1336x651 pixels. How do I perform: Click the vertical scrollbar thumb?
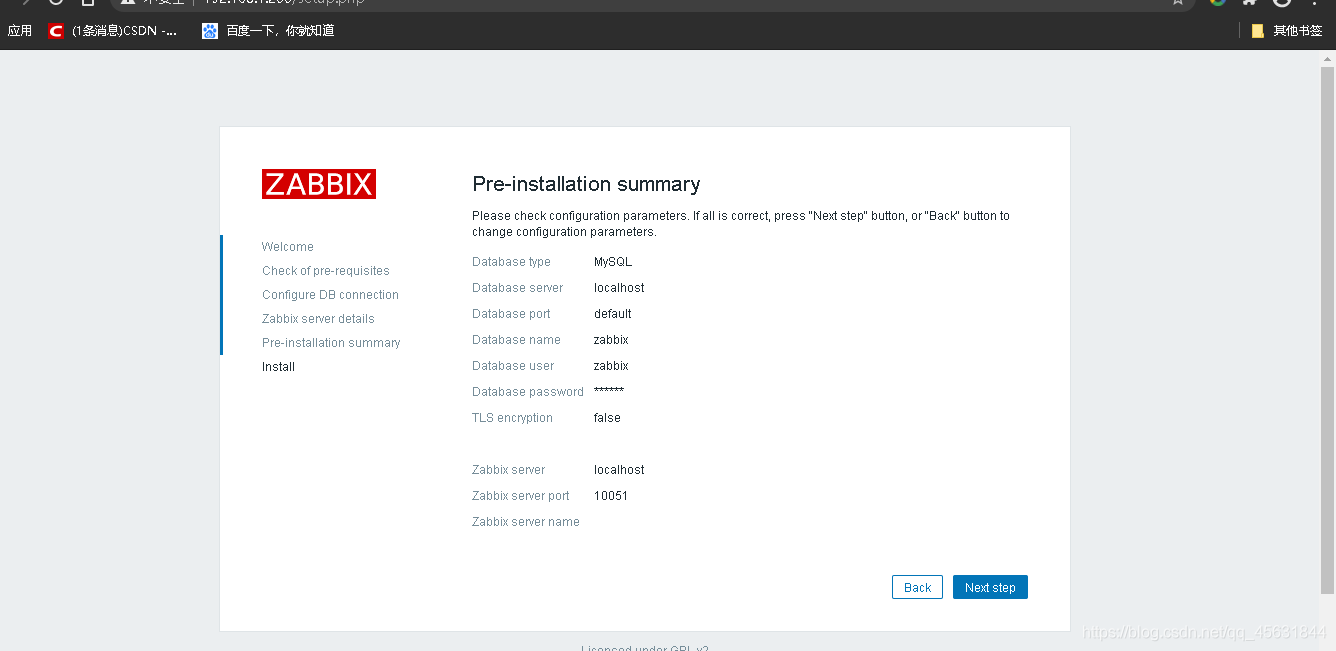point(1327,330)
